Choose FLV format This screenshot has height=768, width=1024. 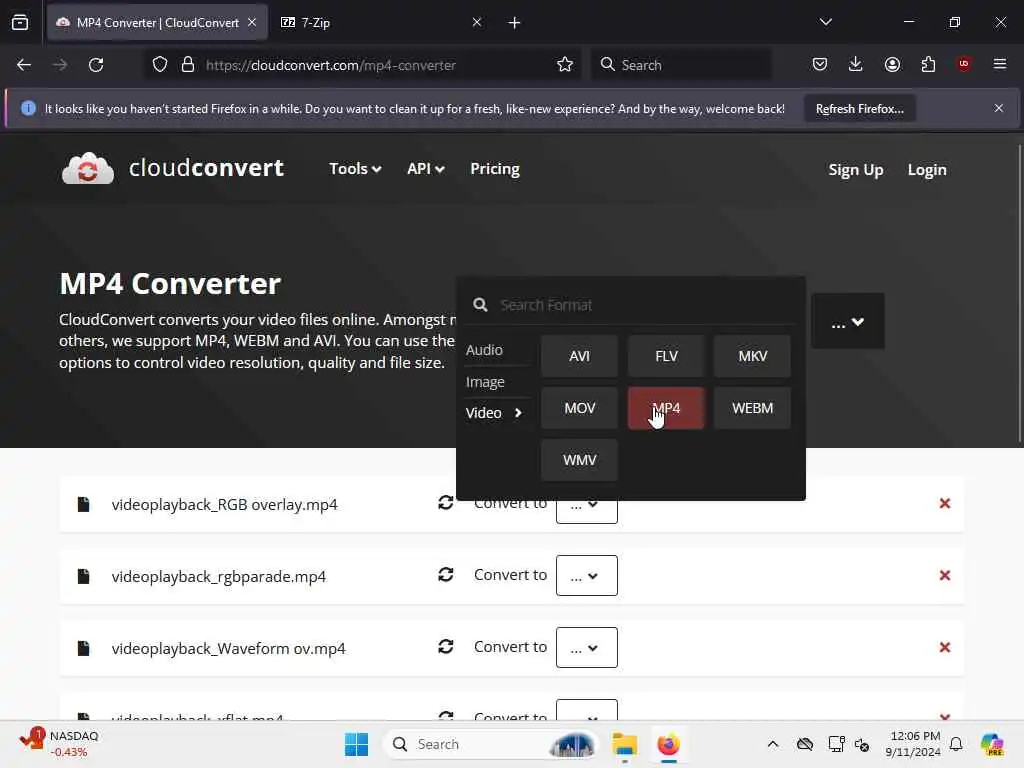[x=666, y=356]
